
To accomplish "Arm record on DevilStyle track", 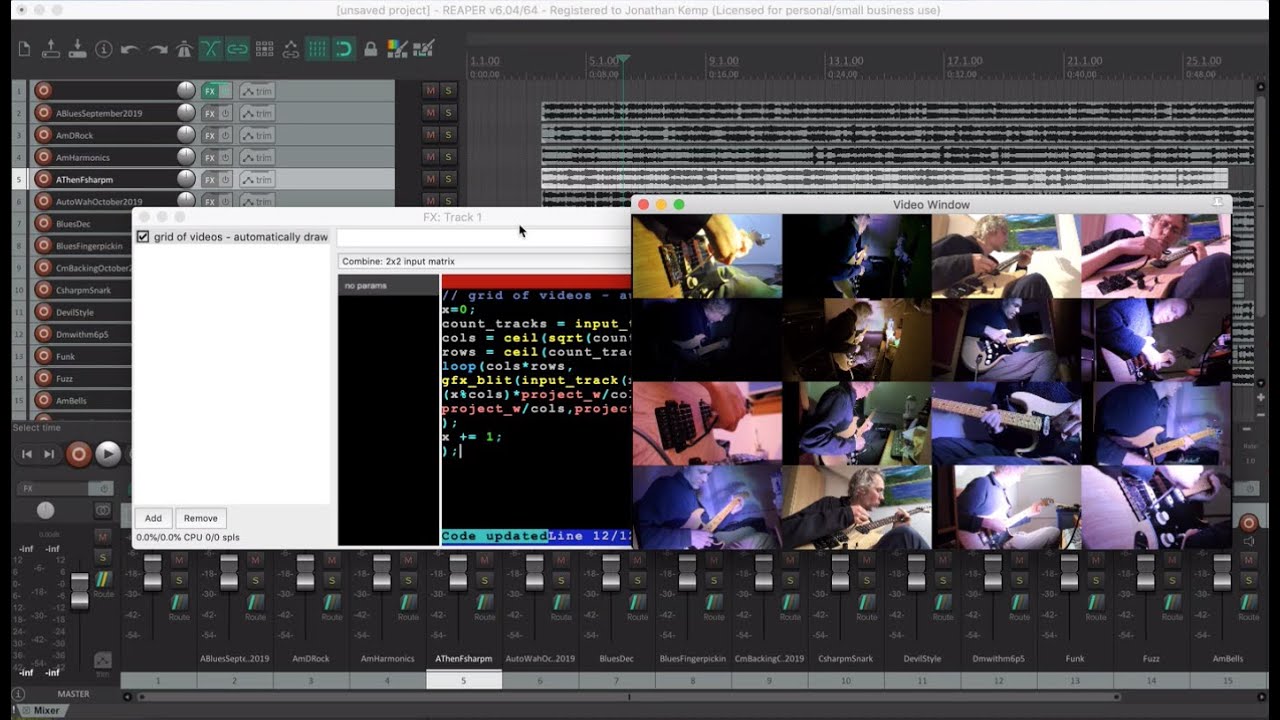I will click(x=43, y=312).
